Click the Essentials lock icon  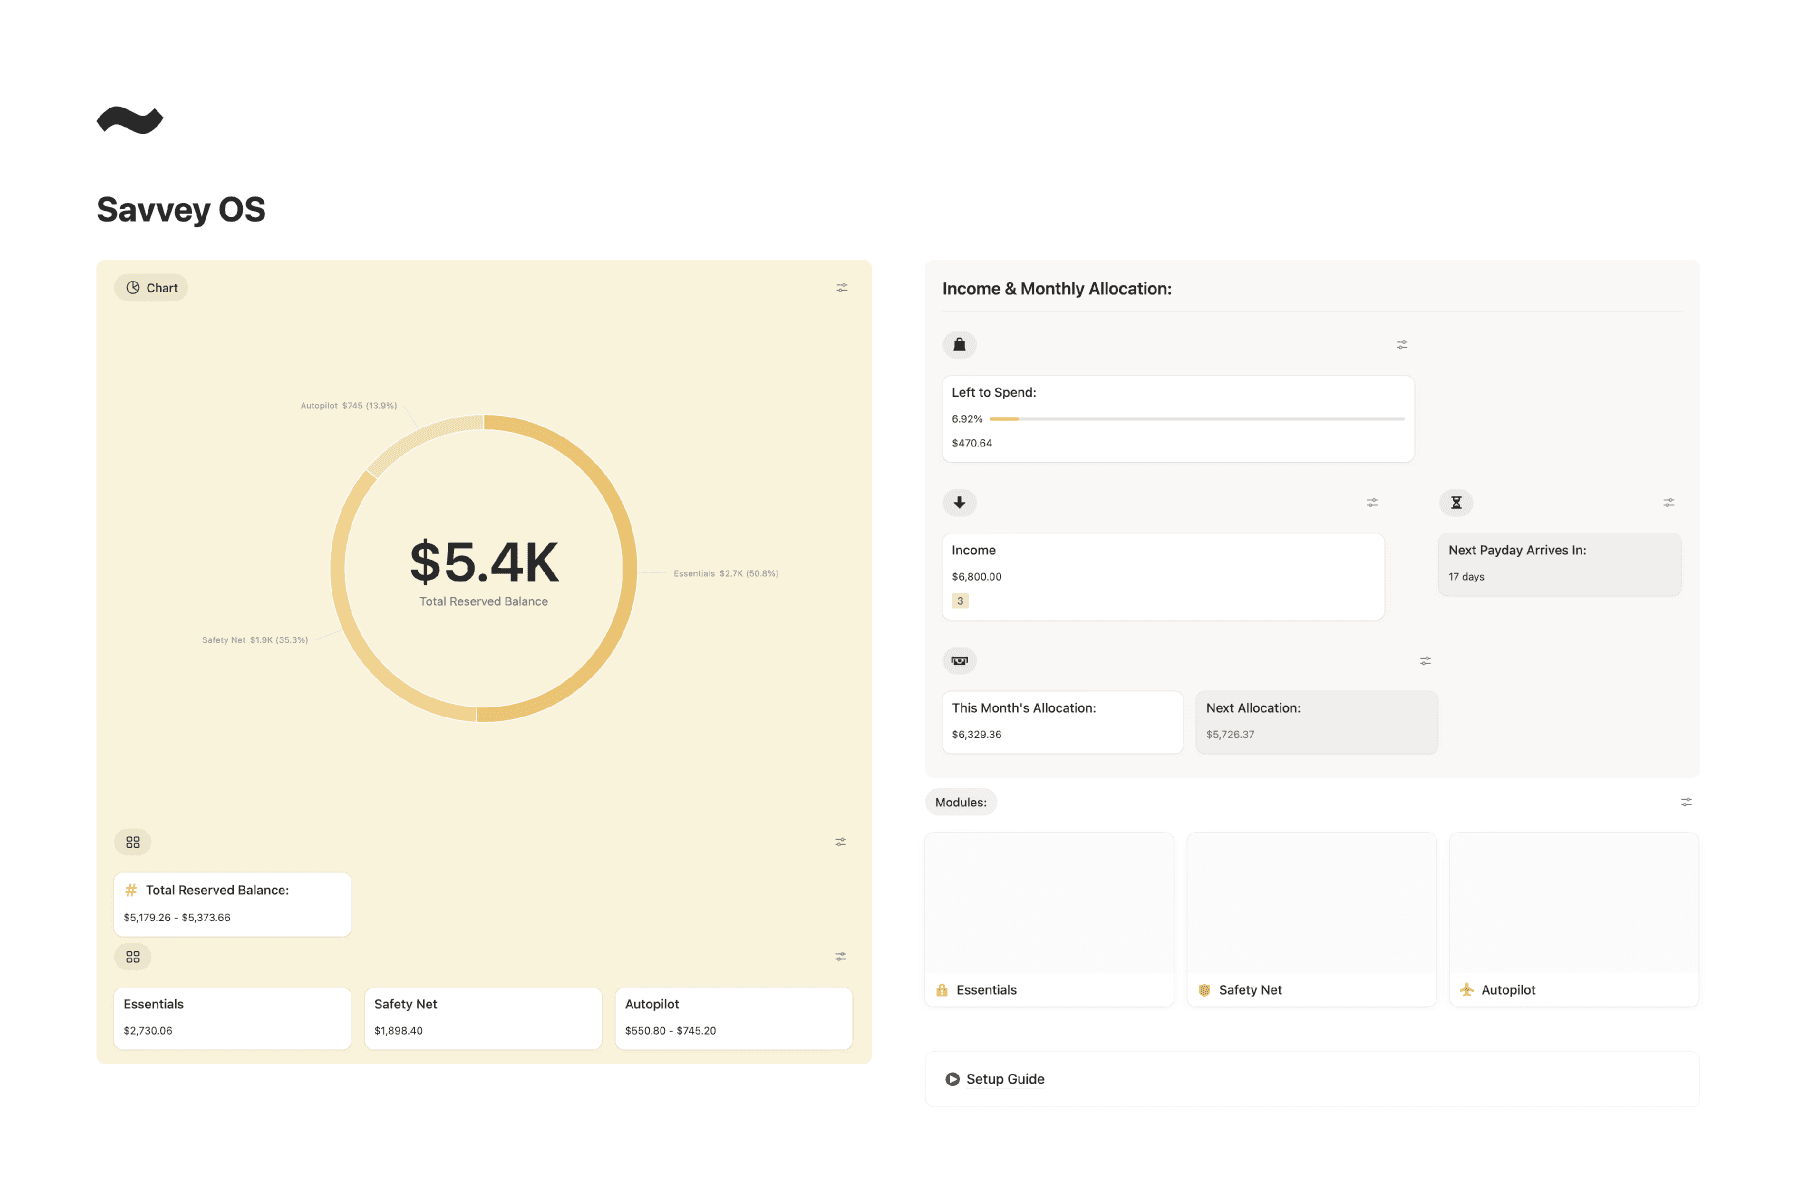tap(942, 990)
